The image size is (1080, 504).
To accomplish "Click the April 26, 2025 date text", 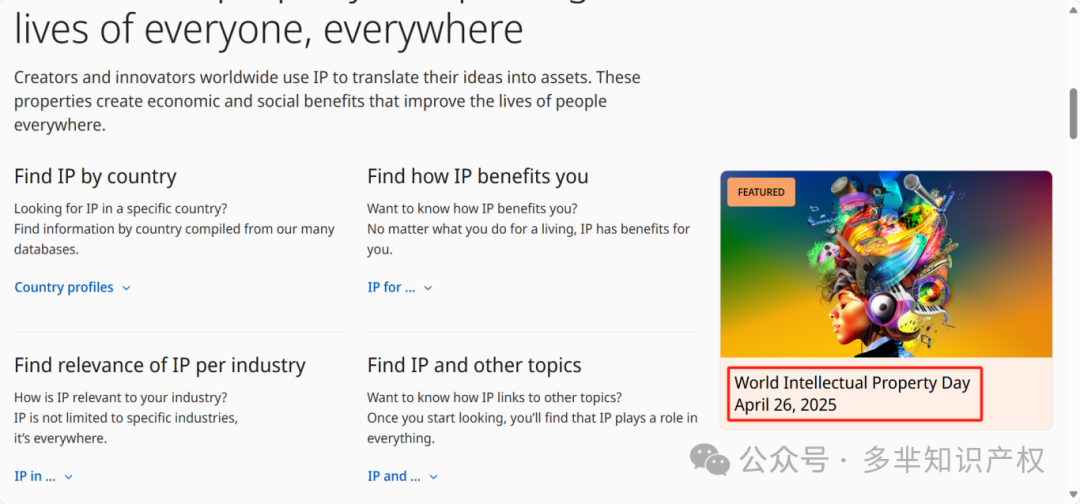I will pos(785,405).
